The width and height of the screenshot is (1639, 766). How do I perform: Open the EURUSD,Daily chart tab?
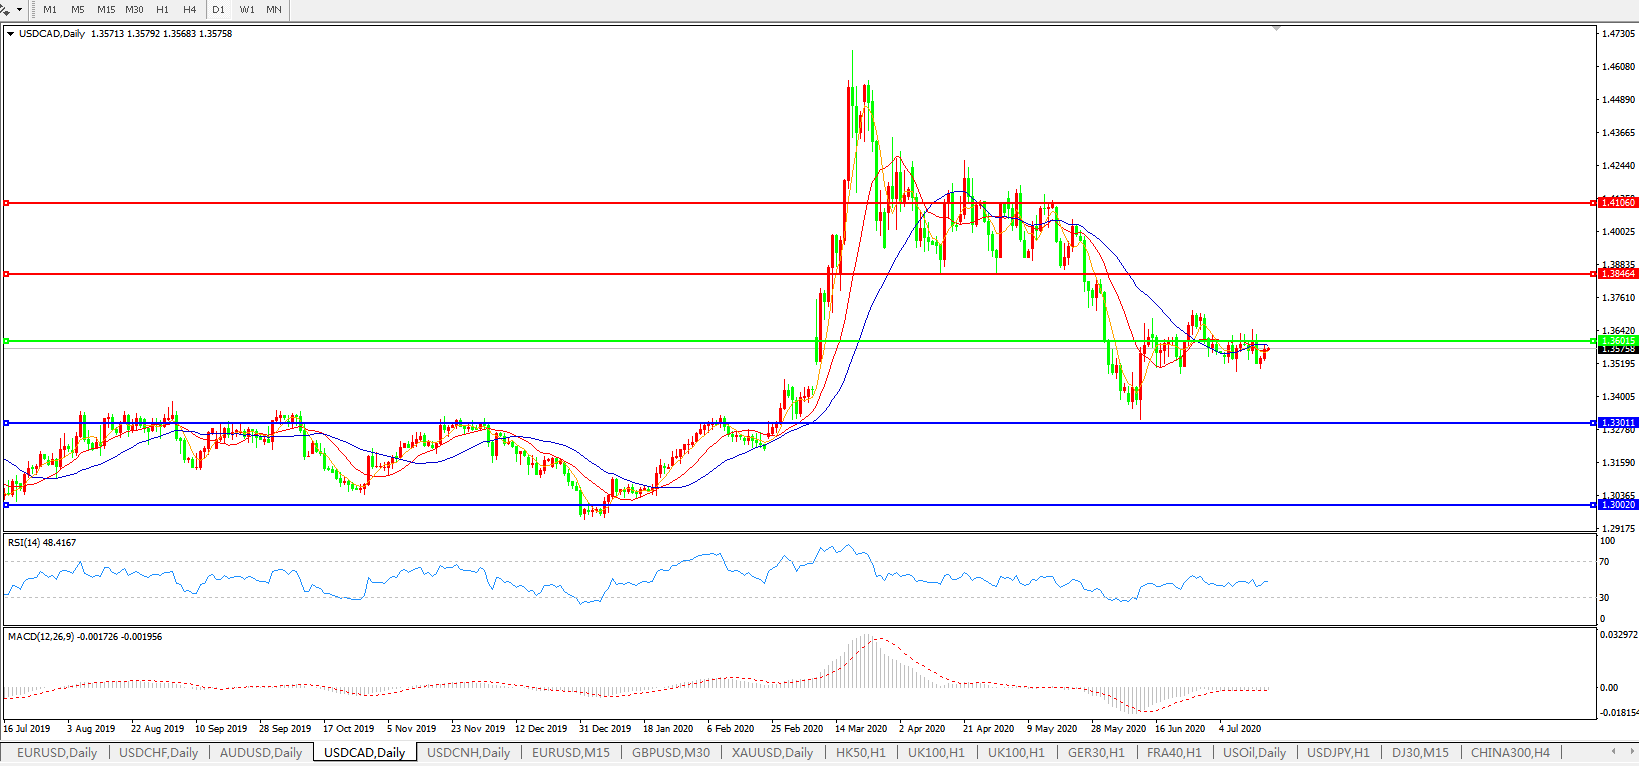coord(57,753)
